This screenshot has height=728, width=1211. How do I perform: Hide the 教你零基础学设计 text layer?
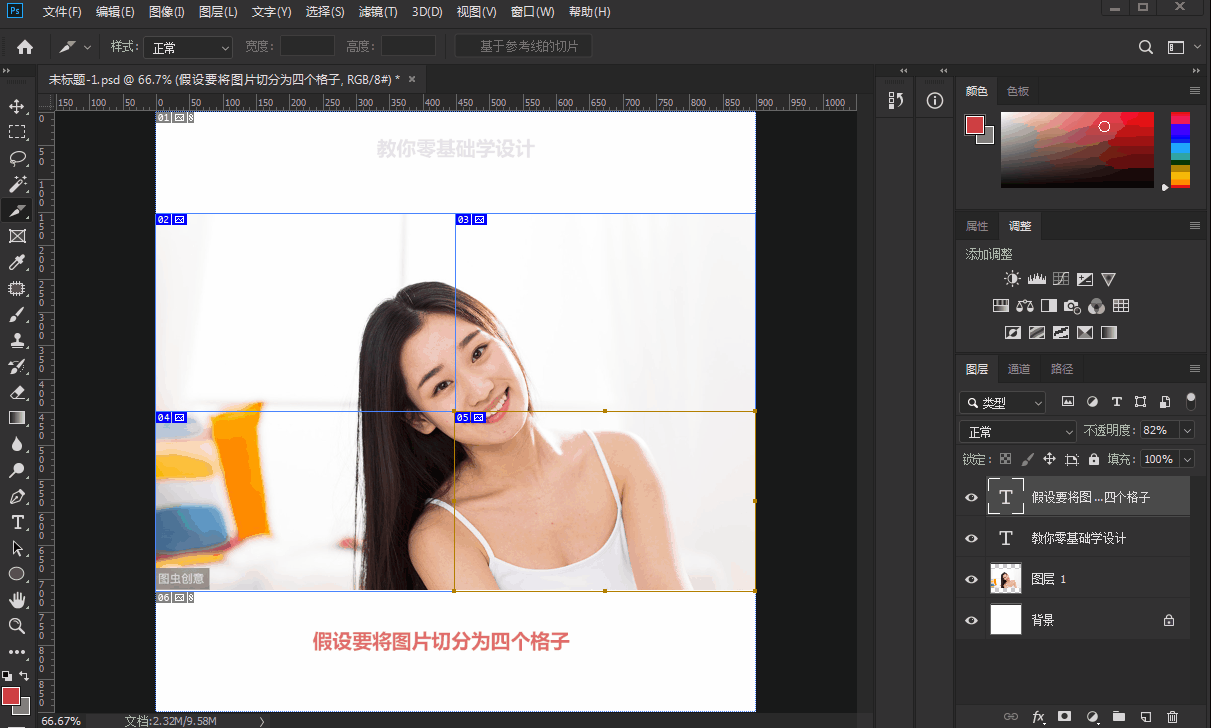click(971, 538)
